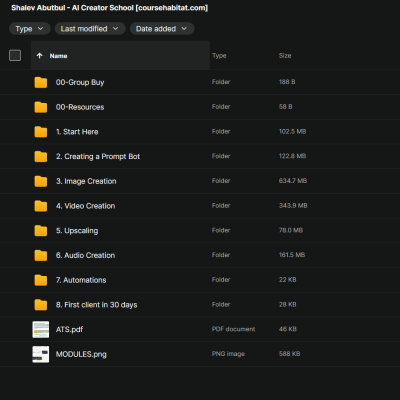This screenshot has width=400, height=400.
Task: Sort by the Size column header
Action: coord(285,56)
